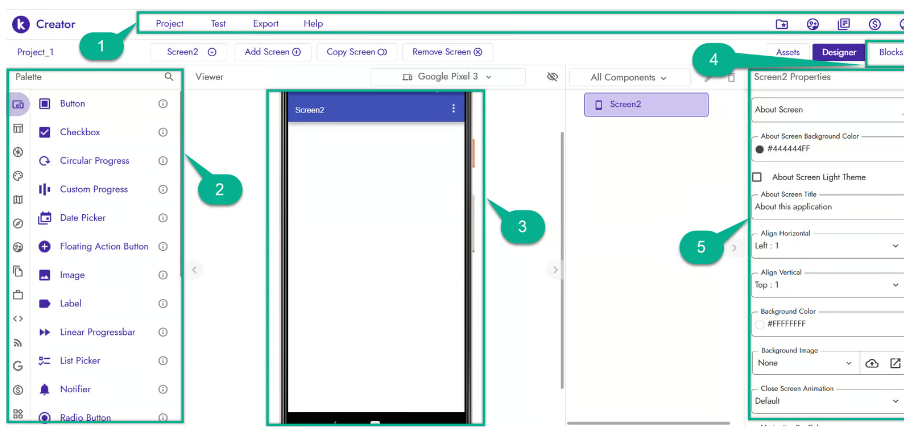Click the Remove Screen button
The height and width of the screenshot is (444, 910).
[448, 52]
